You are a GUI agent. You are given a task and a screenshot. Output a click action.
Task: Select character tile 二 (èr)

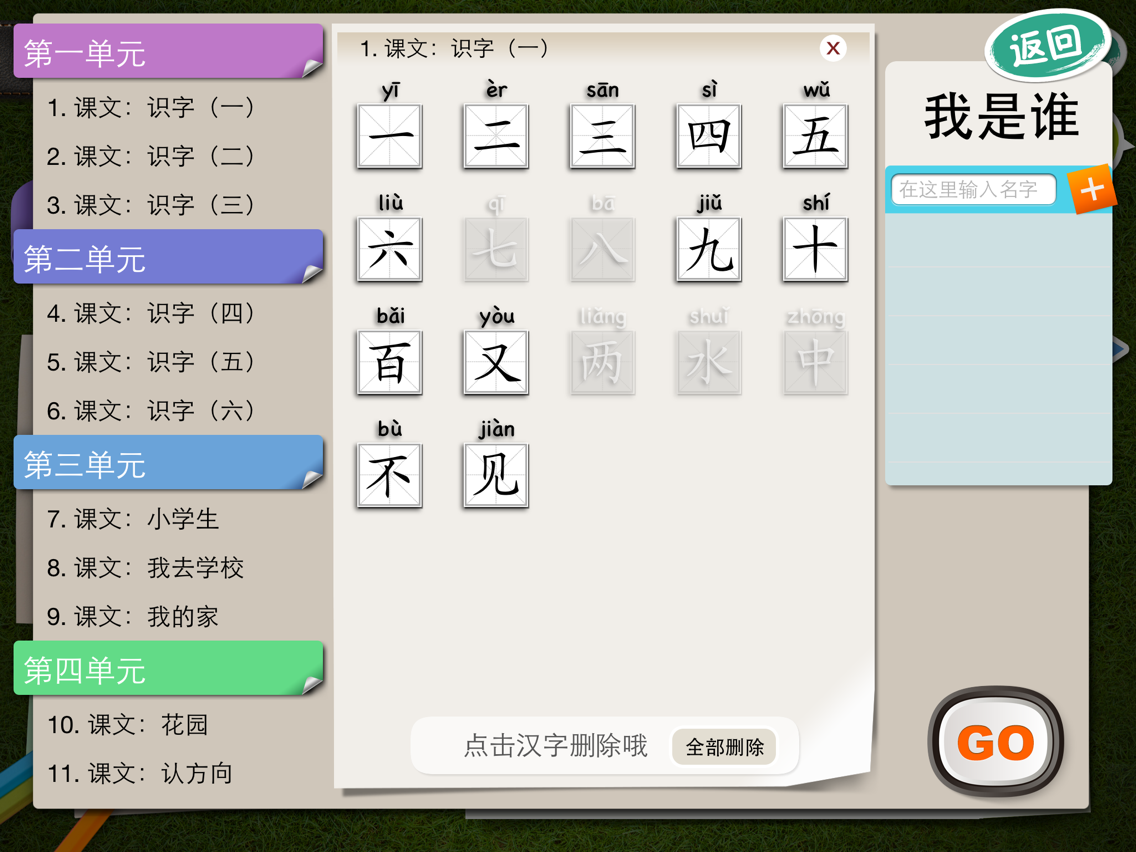point(496,136)
